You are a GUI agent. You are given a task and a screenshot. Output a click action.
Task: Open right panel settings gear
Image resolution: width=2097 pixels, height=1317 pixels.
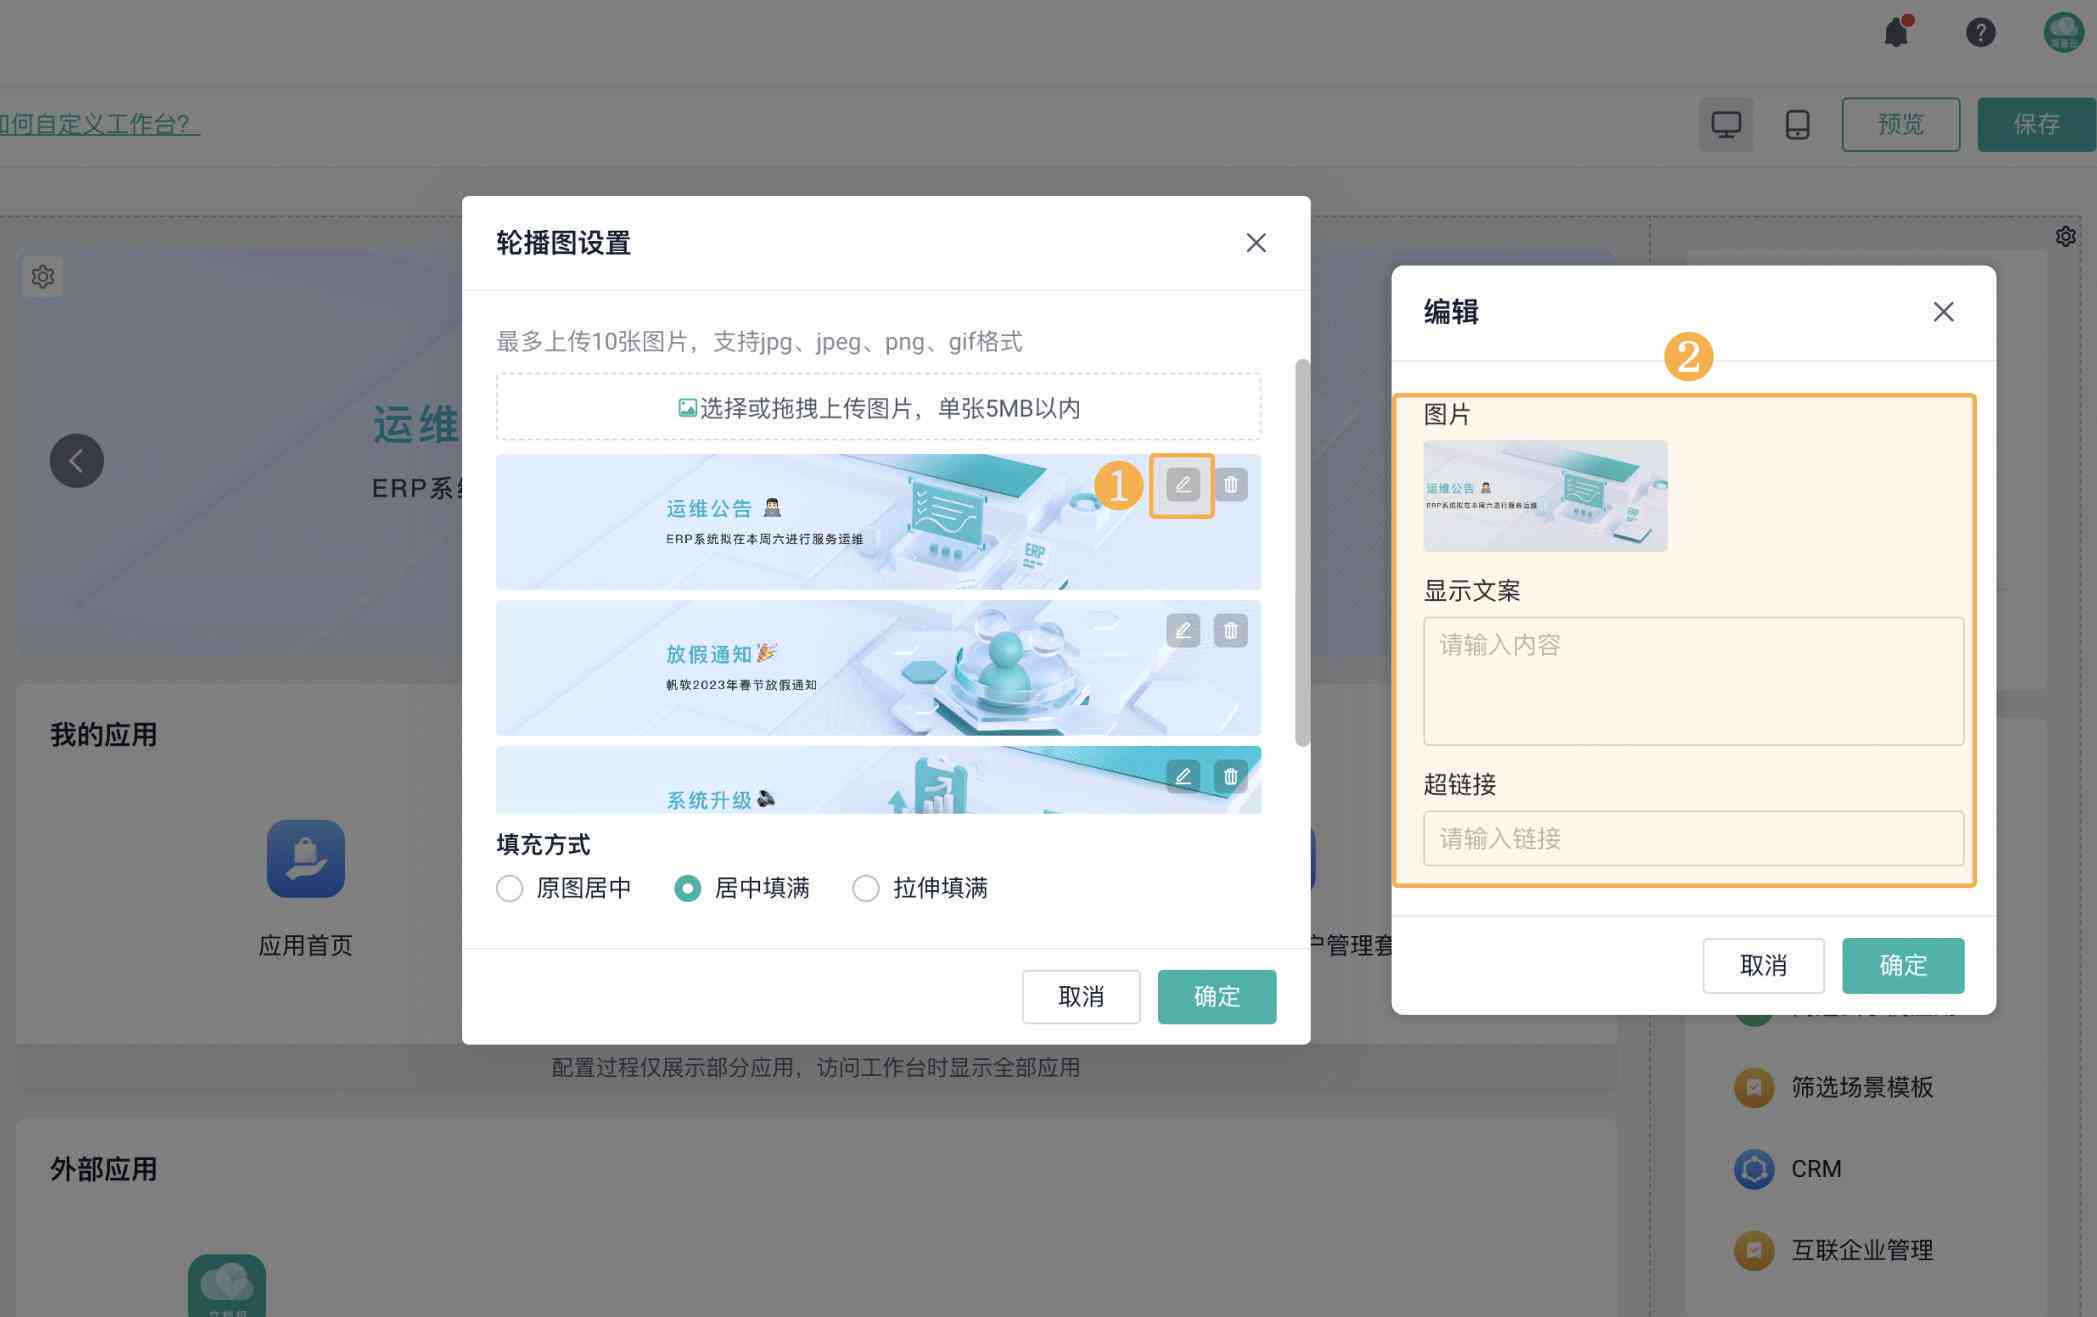click(x=2065, y=236)
